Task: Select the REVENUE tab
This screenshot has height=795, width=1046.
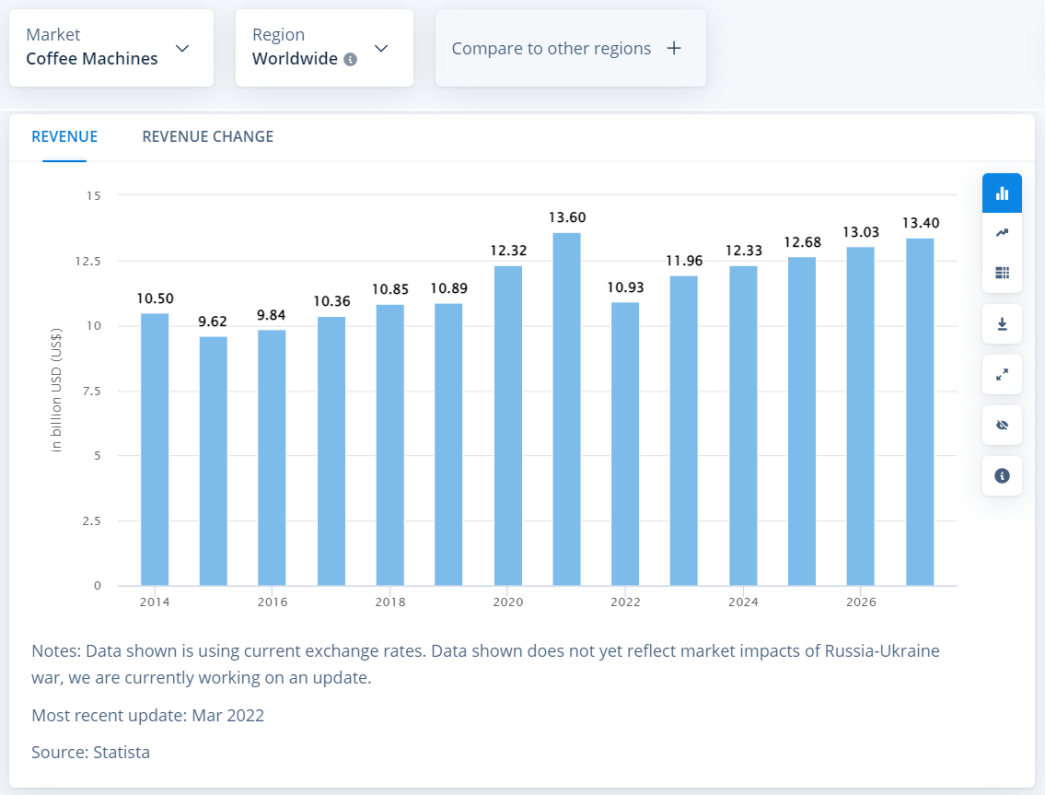Action: click(64, 137)
